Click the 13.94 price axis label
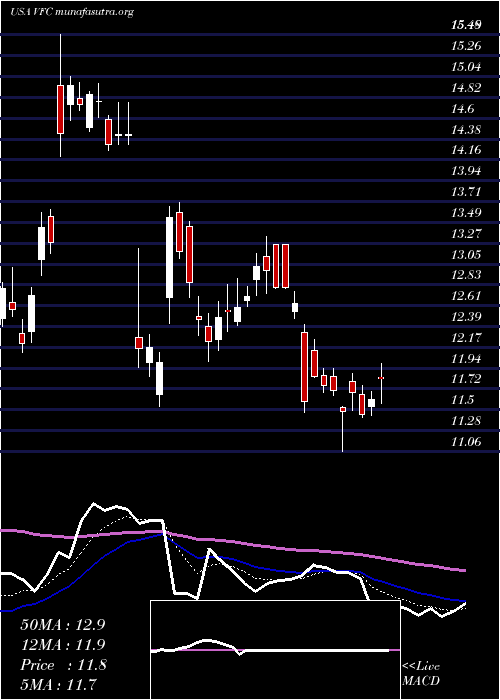This screenshot has width=500, height=700. [466, 171]
